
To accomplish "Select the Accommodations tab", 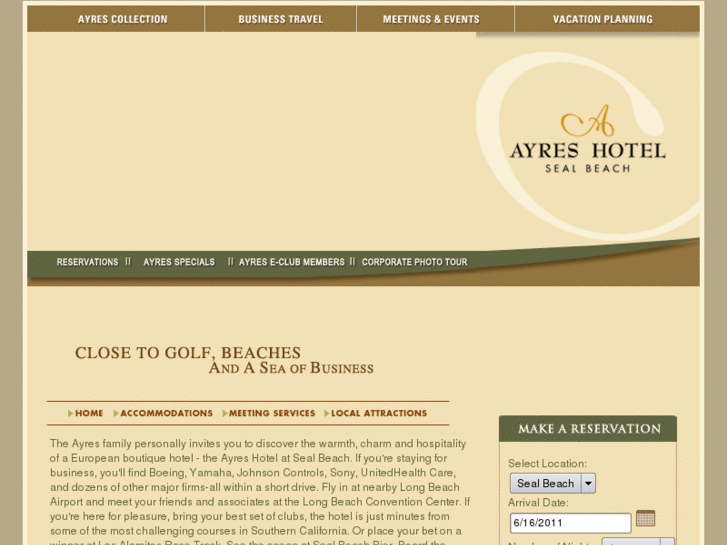I will click(163, 413).
